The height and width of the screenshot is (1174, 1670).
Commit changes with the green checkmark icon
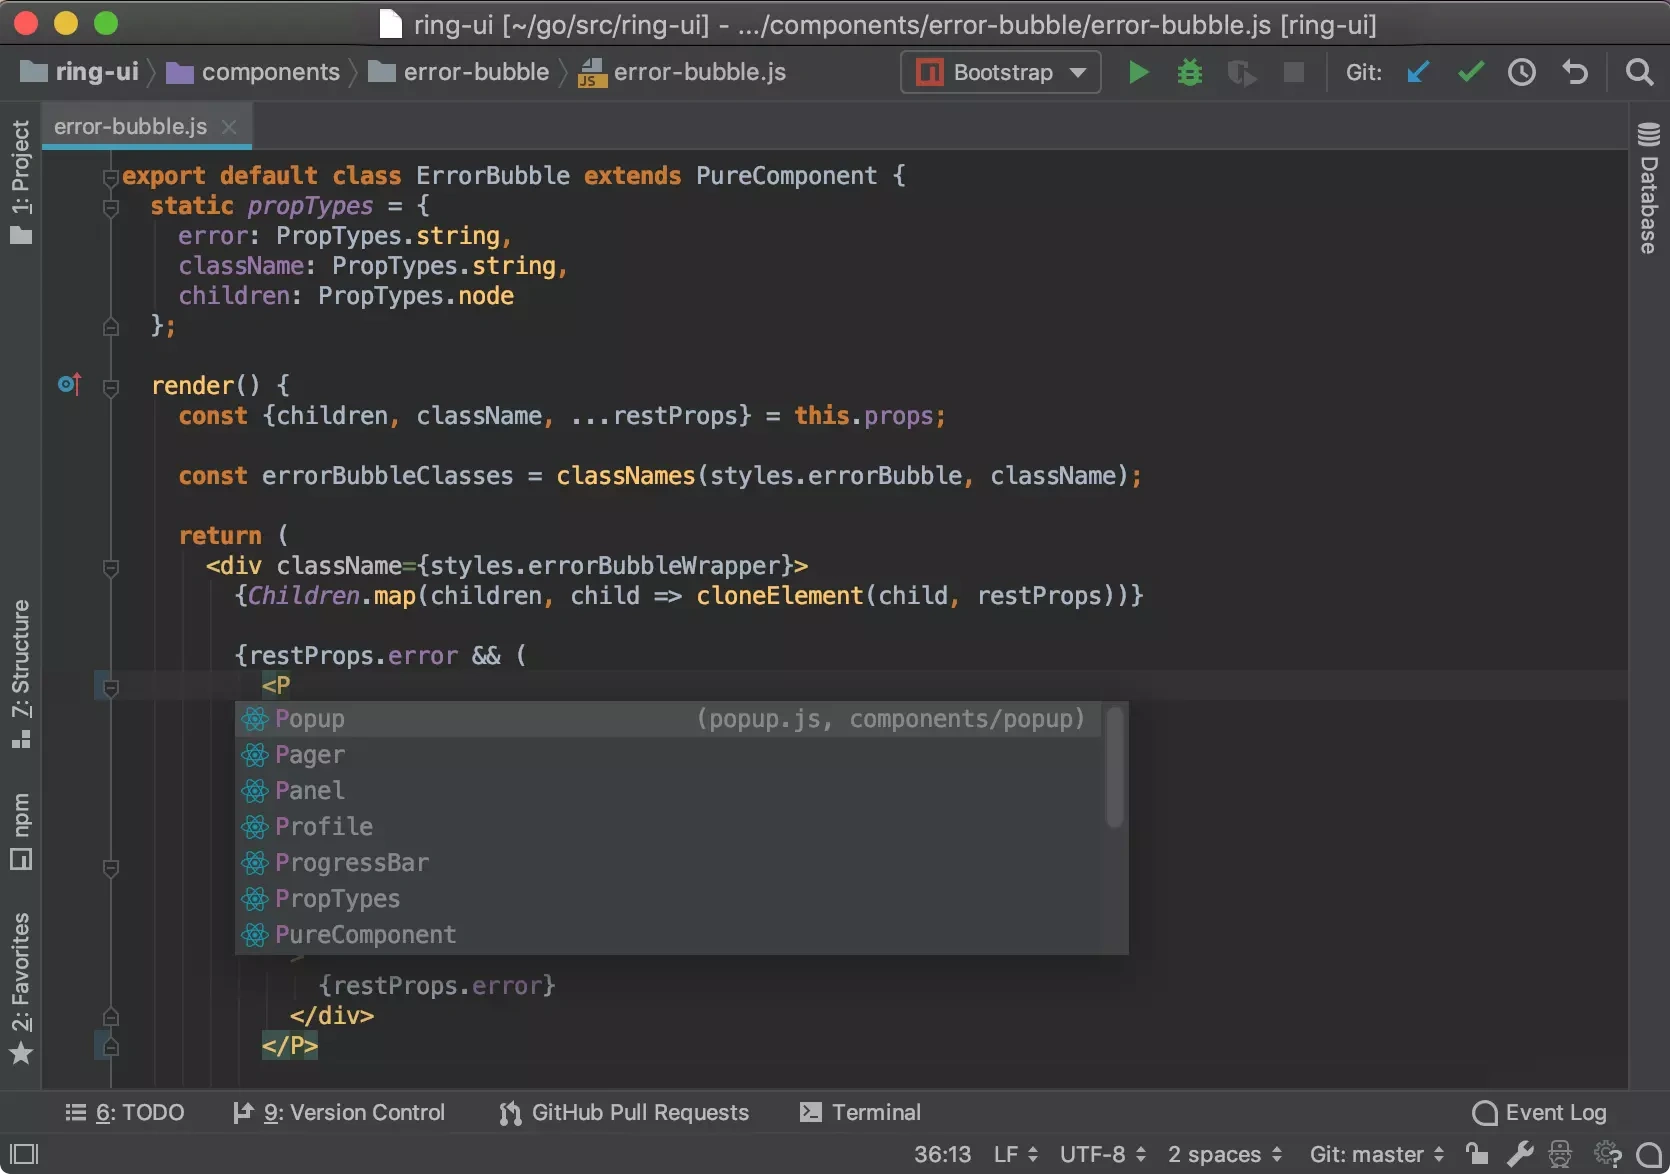point(1470,72)
